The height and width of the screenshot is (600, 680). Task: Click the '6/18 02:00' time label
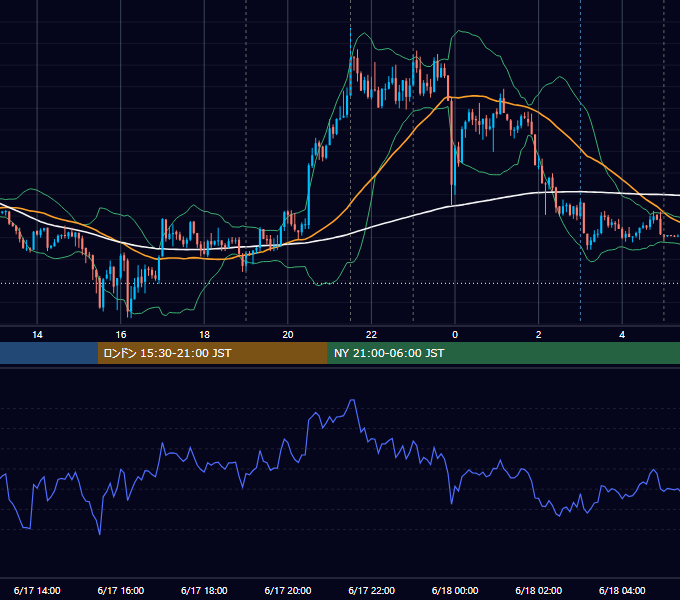click(x=539, y=590)
